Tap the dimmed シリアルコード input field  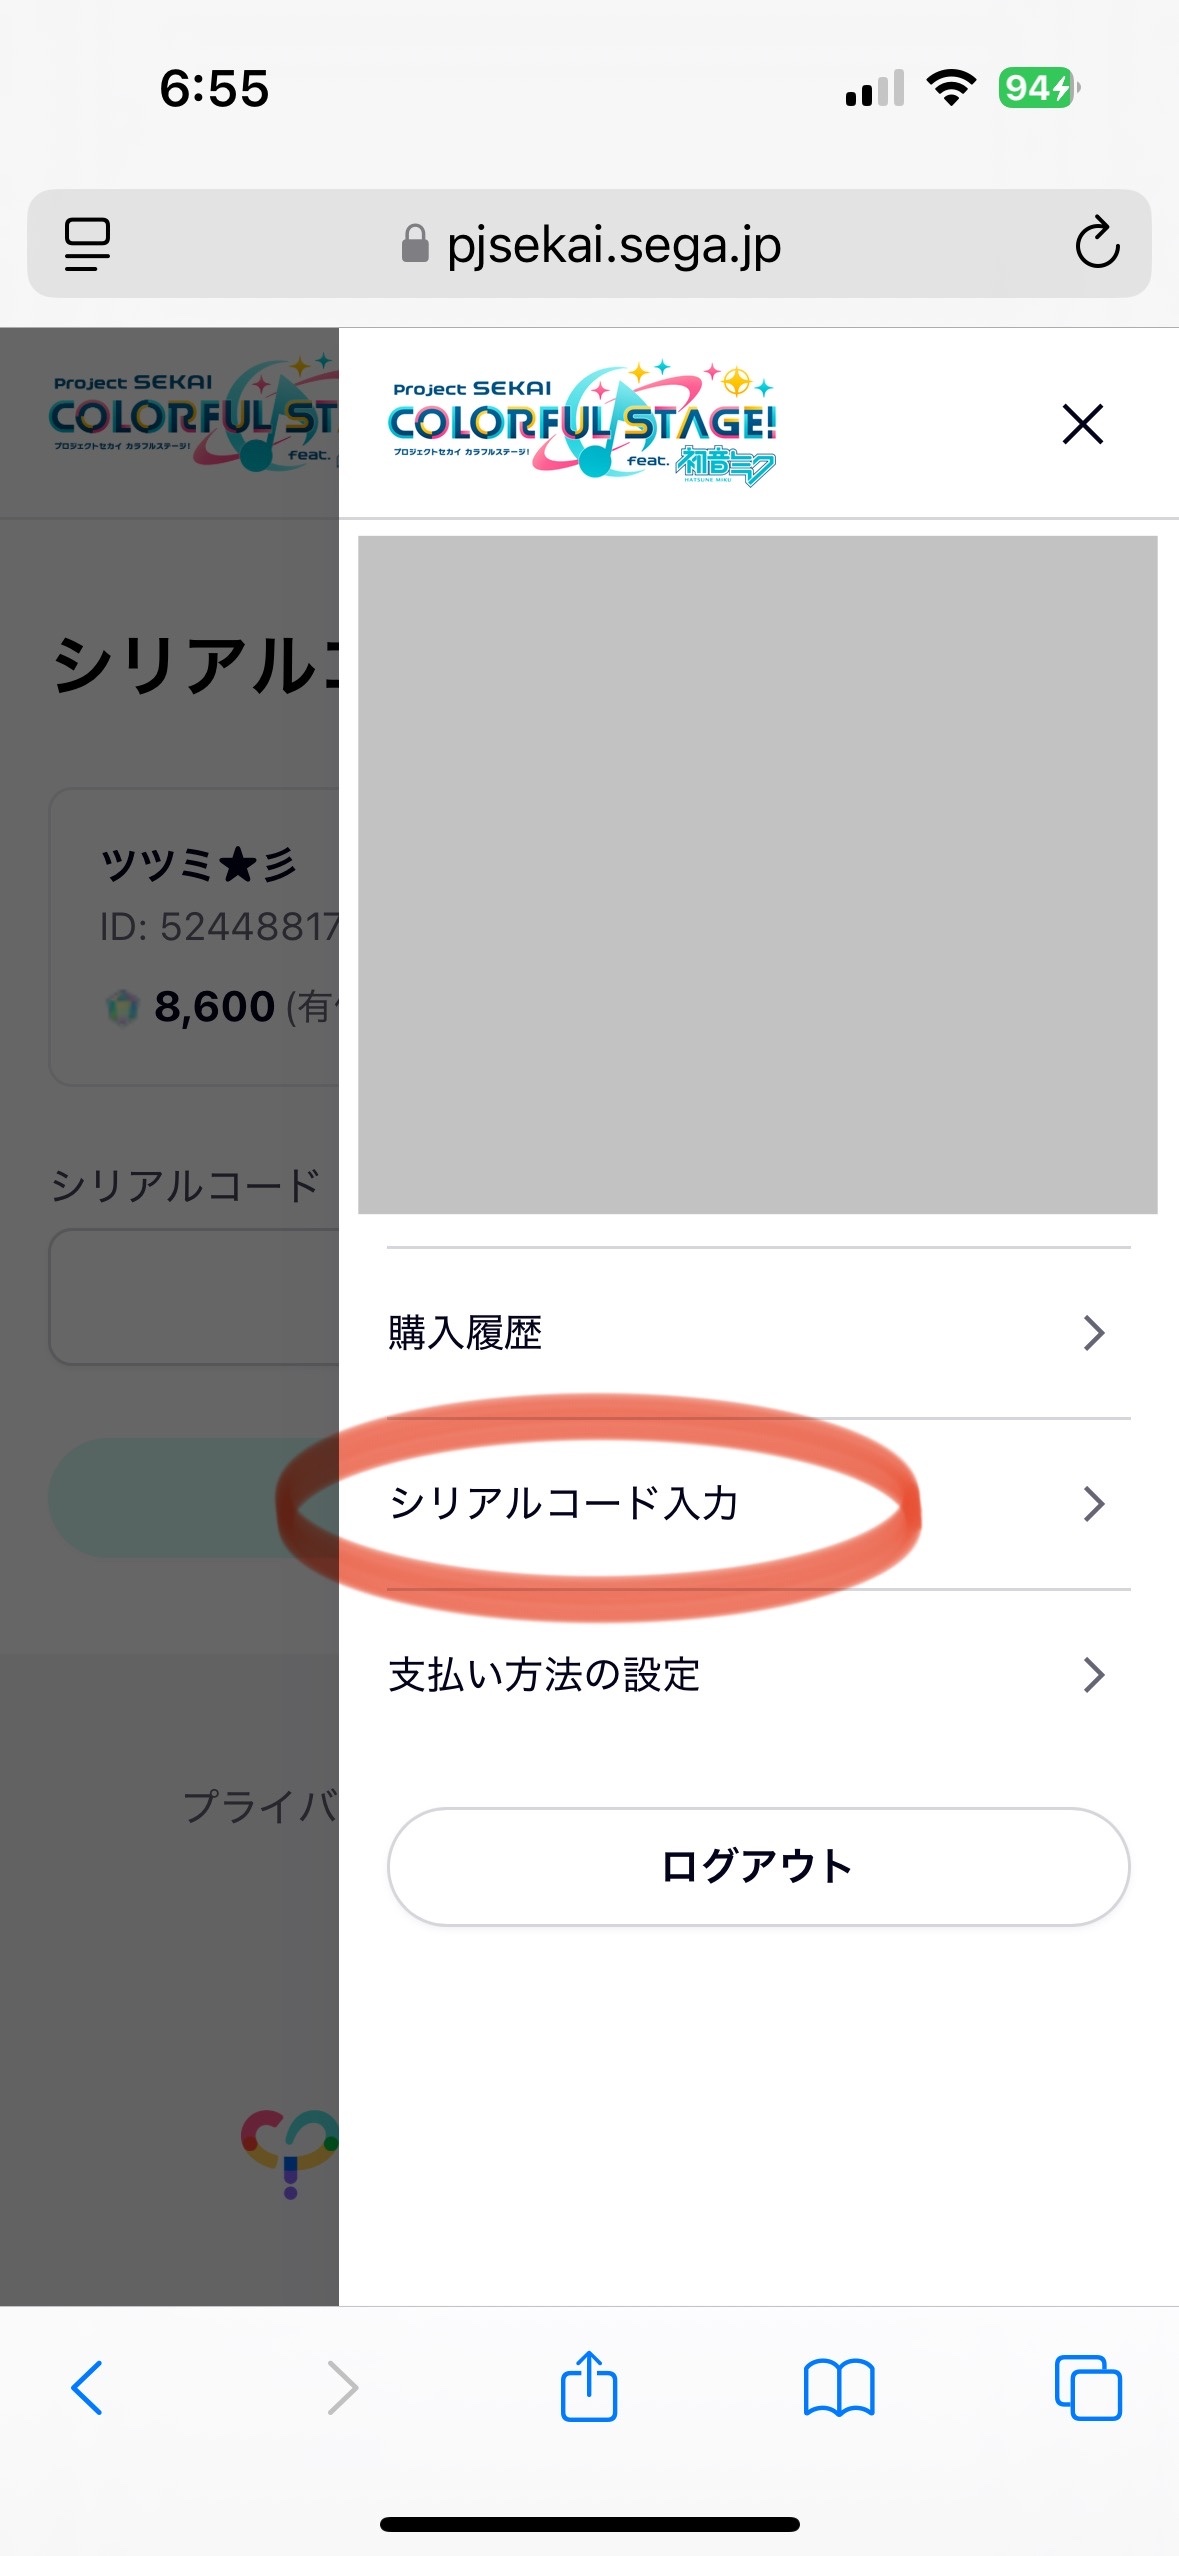click(195, 1297)
